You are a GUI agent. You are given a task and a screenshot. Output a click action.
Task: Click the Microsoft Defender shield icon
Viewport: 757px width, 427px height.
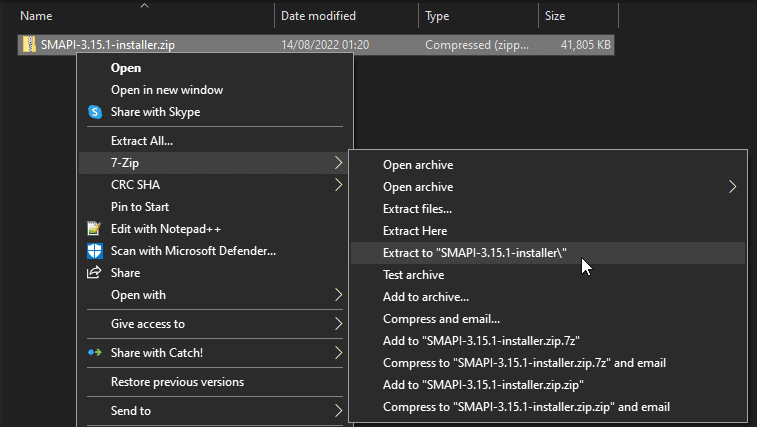(95, 251)
